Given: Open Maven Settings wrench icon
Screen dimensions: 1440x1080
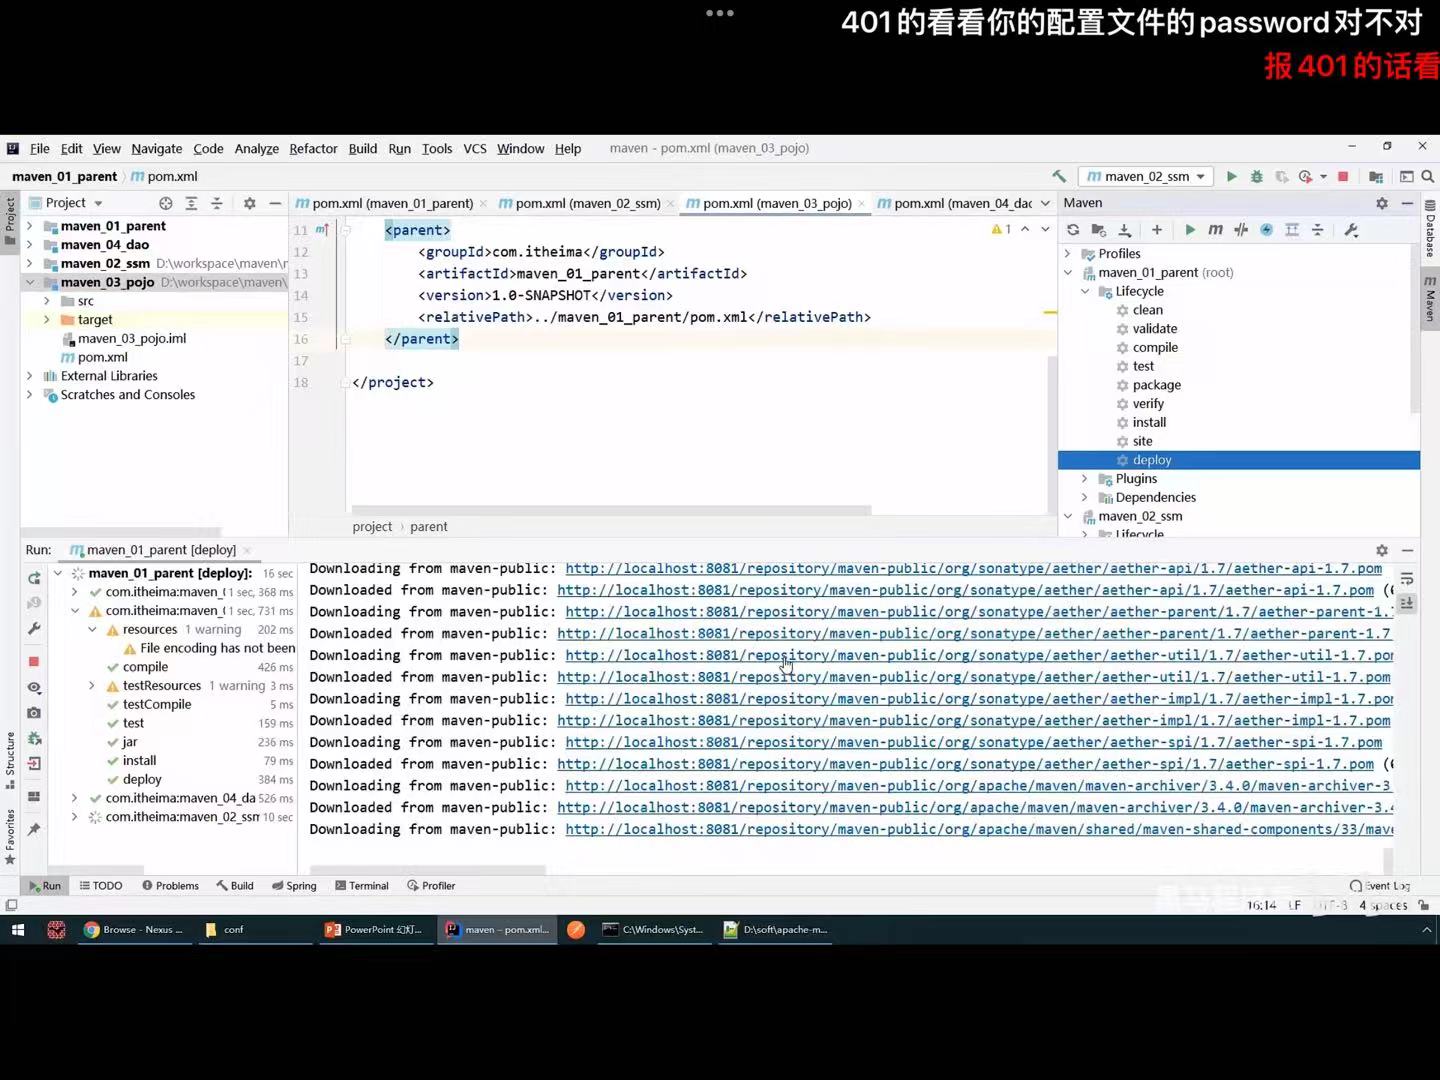Looking at the screenshot, I should point(1351,230).
